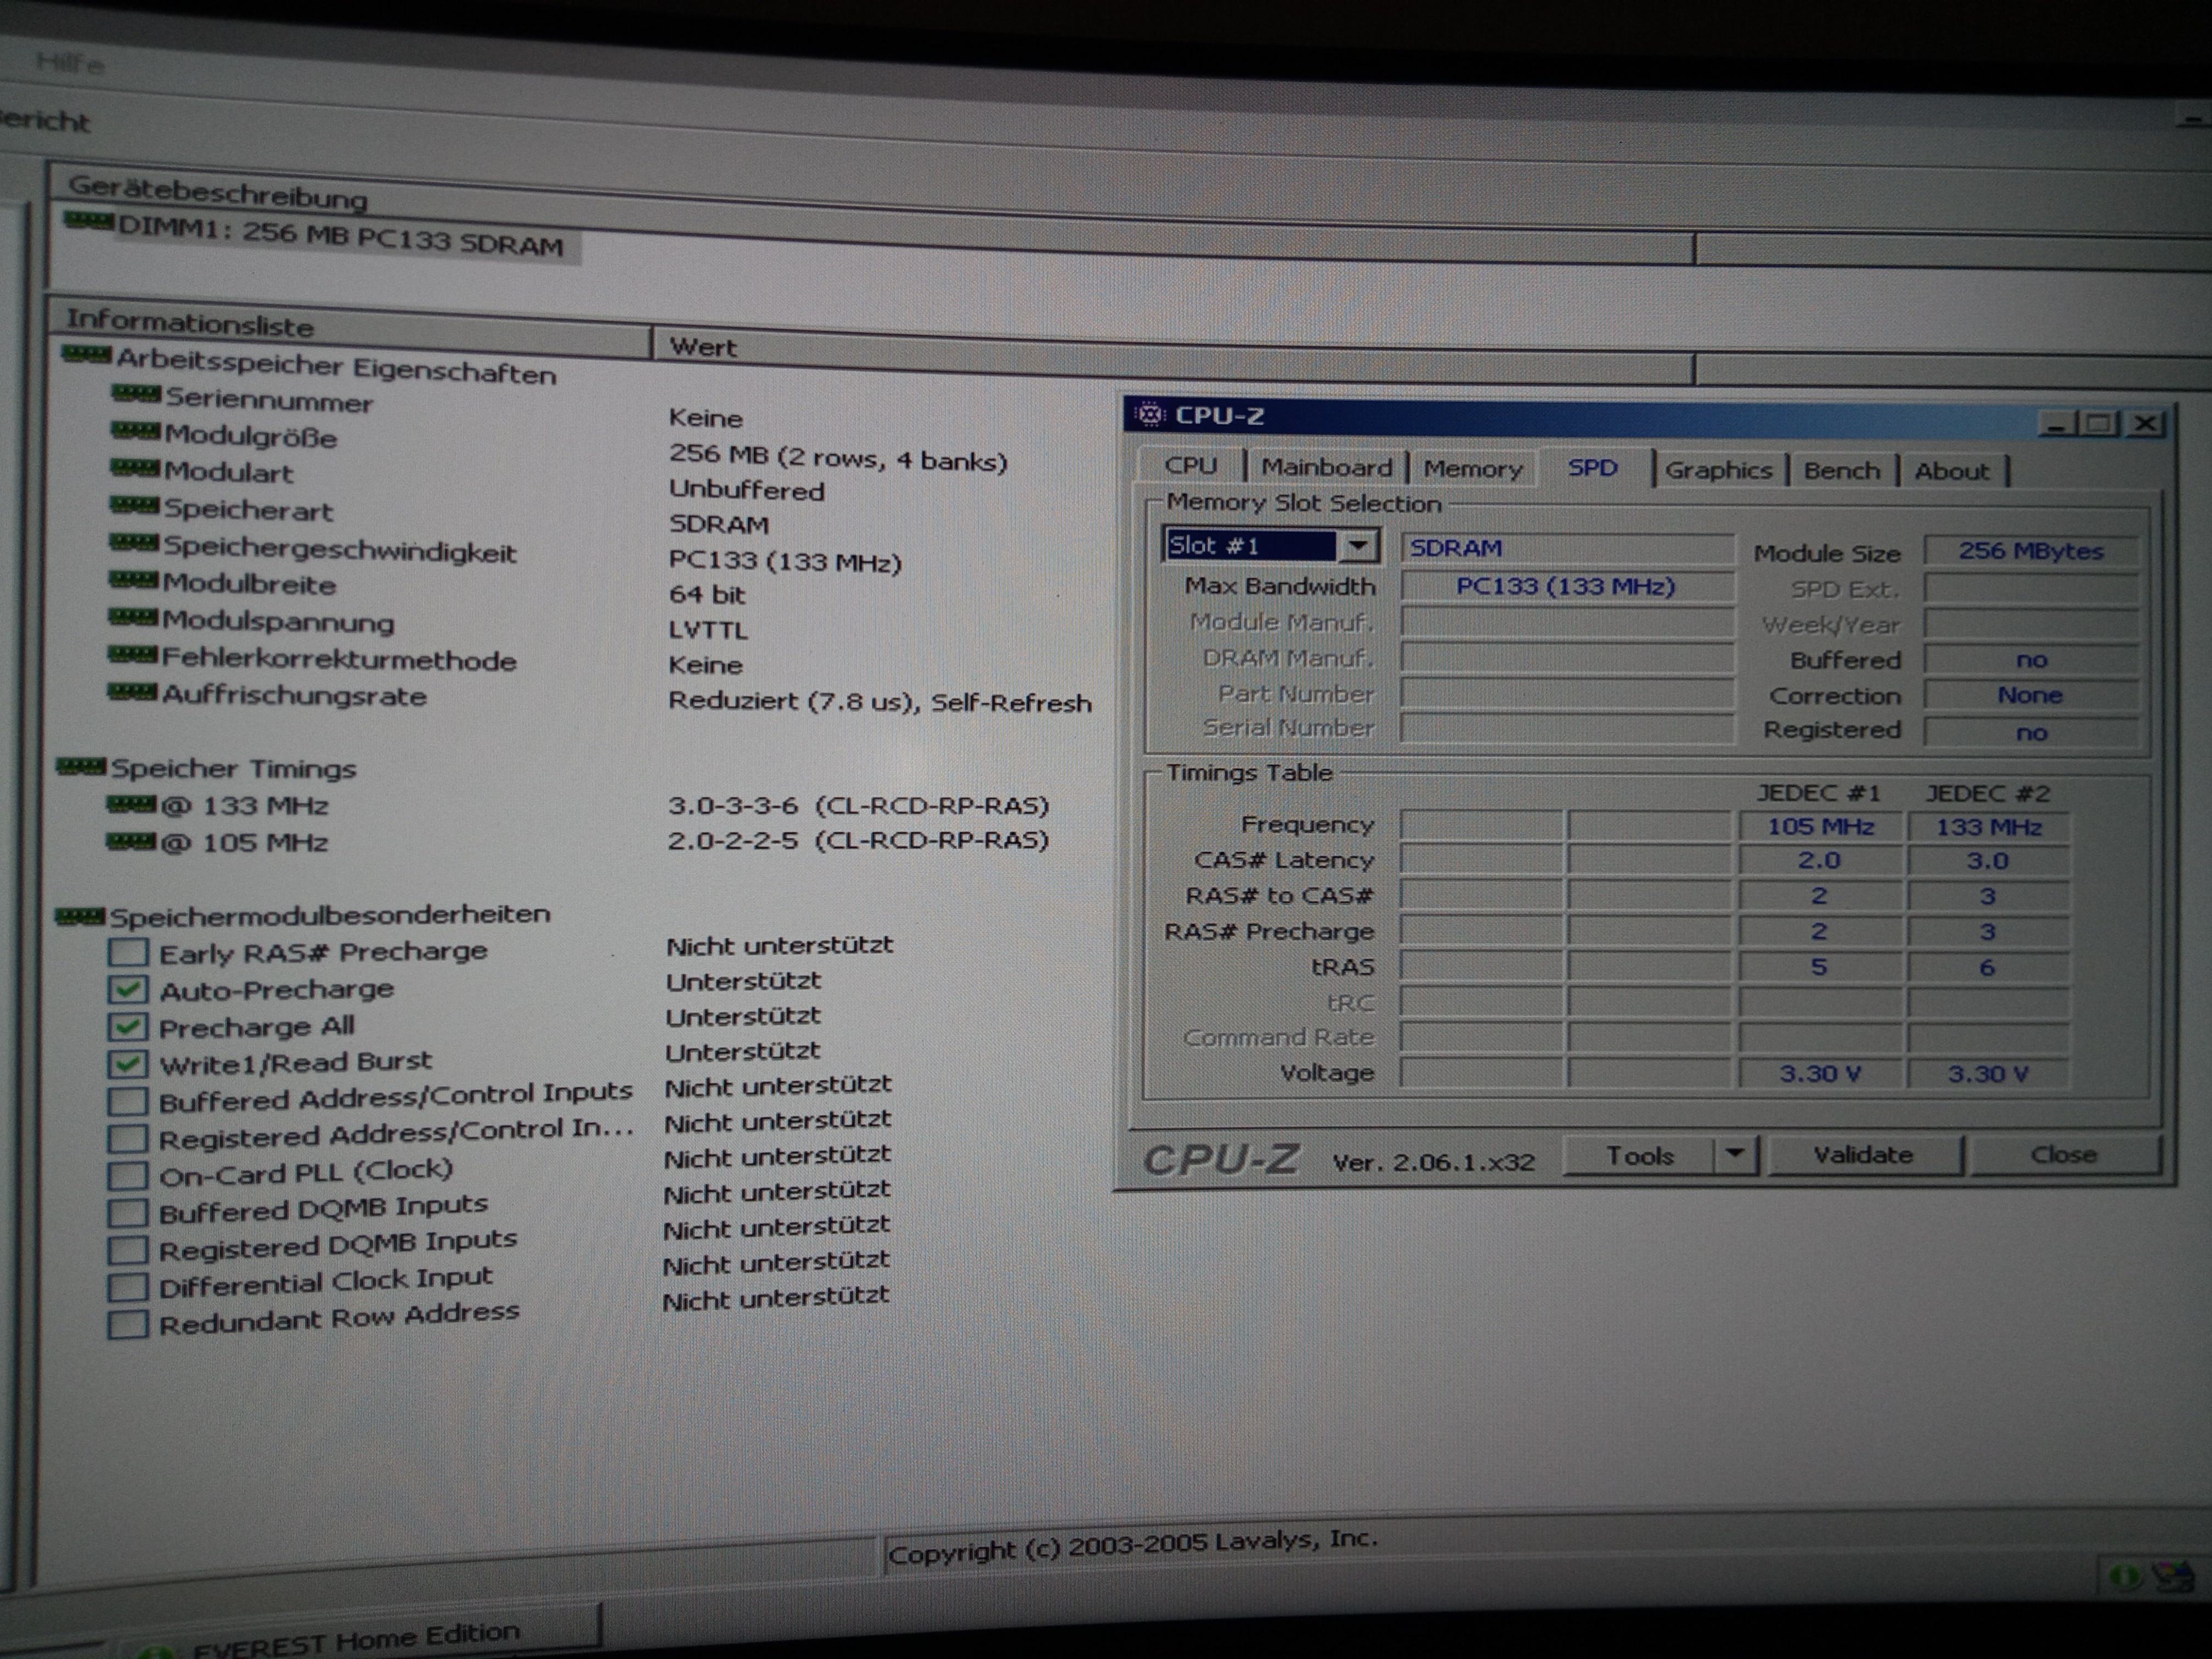Open the Hilfe menu in EVEREST
This screenshot has width=2212, height=1659.
tap(70, 64)
